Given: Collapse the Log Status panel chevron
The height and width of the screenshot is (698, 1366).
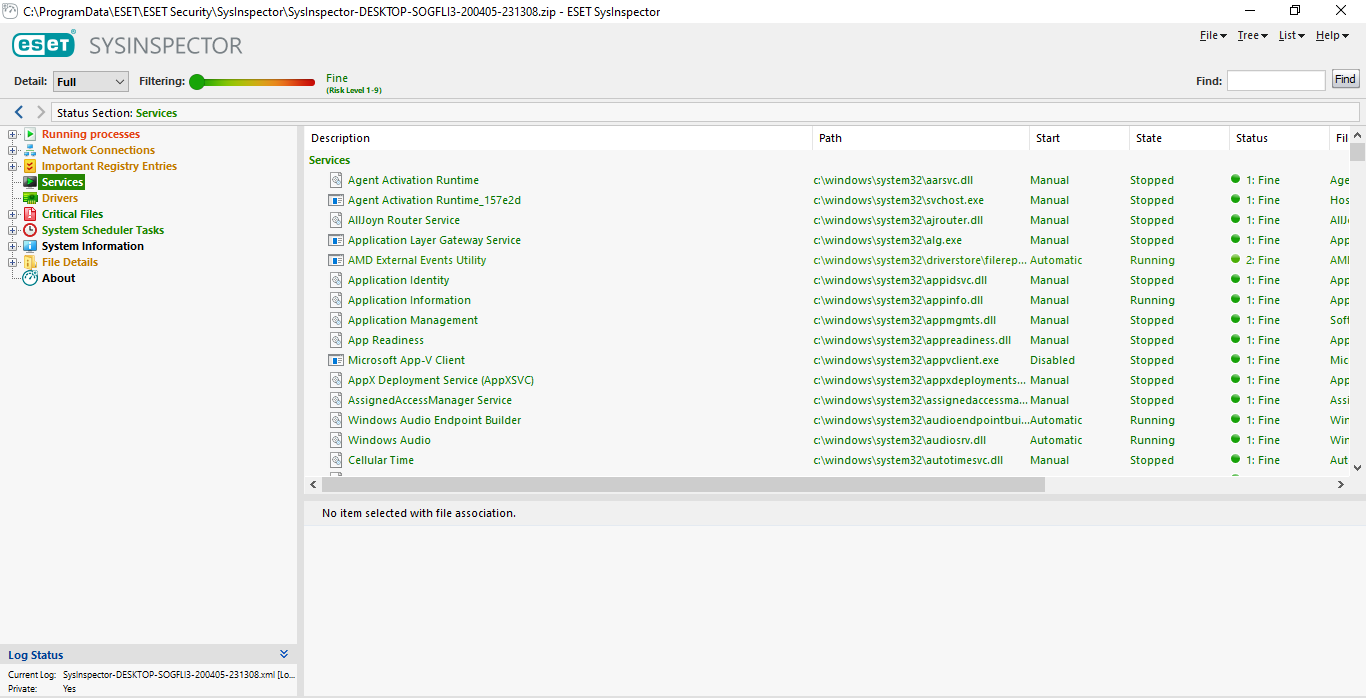Looking at the screenshot, I should pos(284,654).
